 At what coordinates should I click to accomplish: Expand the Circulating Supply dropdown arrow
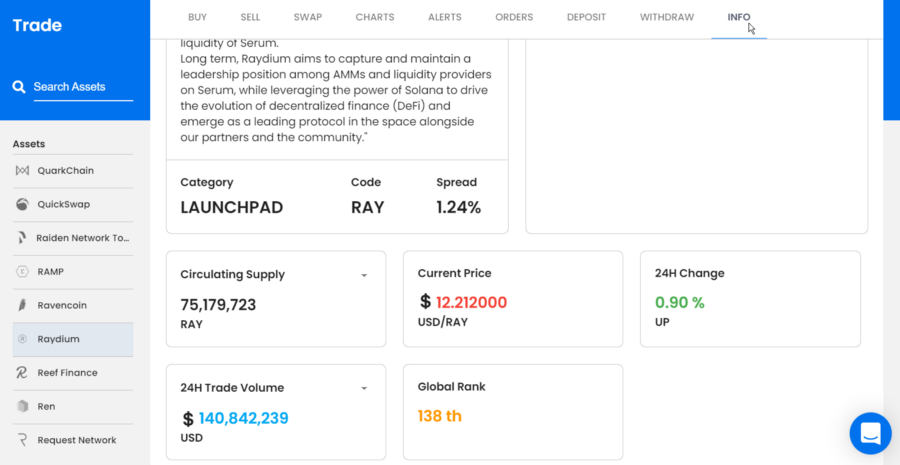(x=364, y=275)
